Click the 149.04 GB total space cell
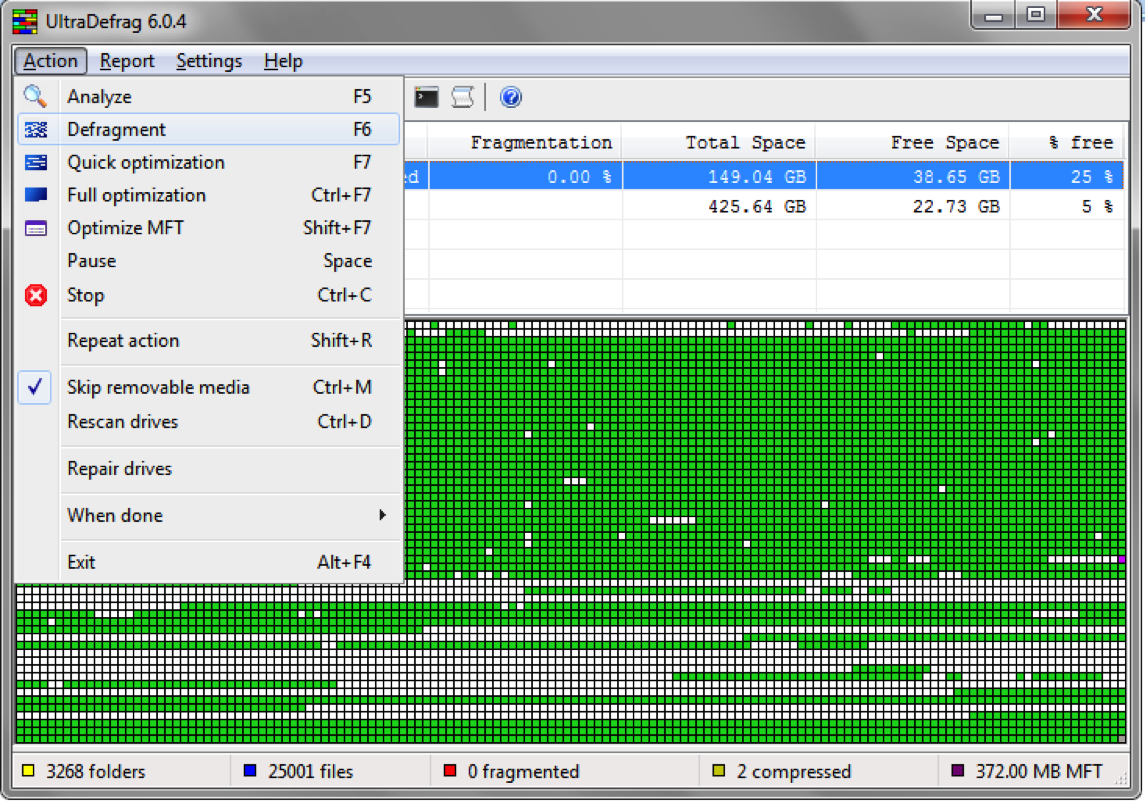The height and width of the screenshot is (802, 1146). 719,176
